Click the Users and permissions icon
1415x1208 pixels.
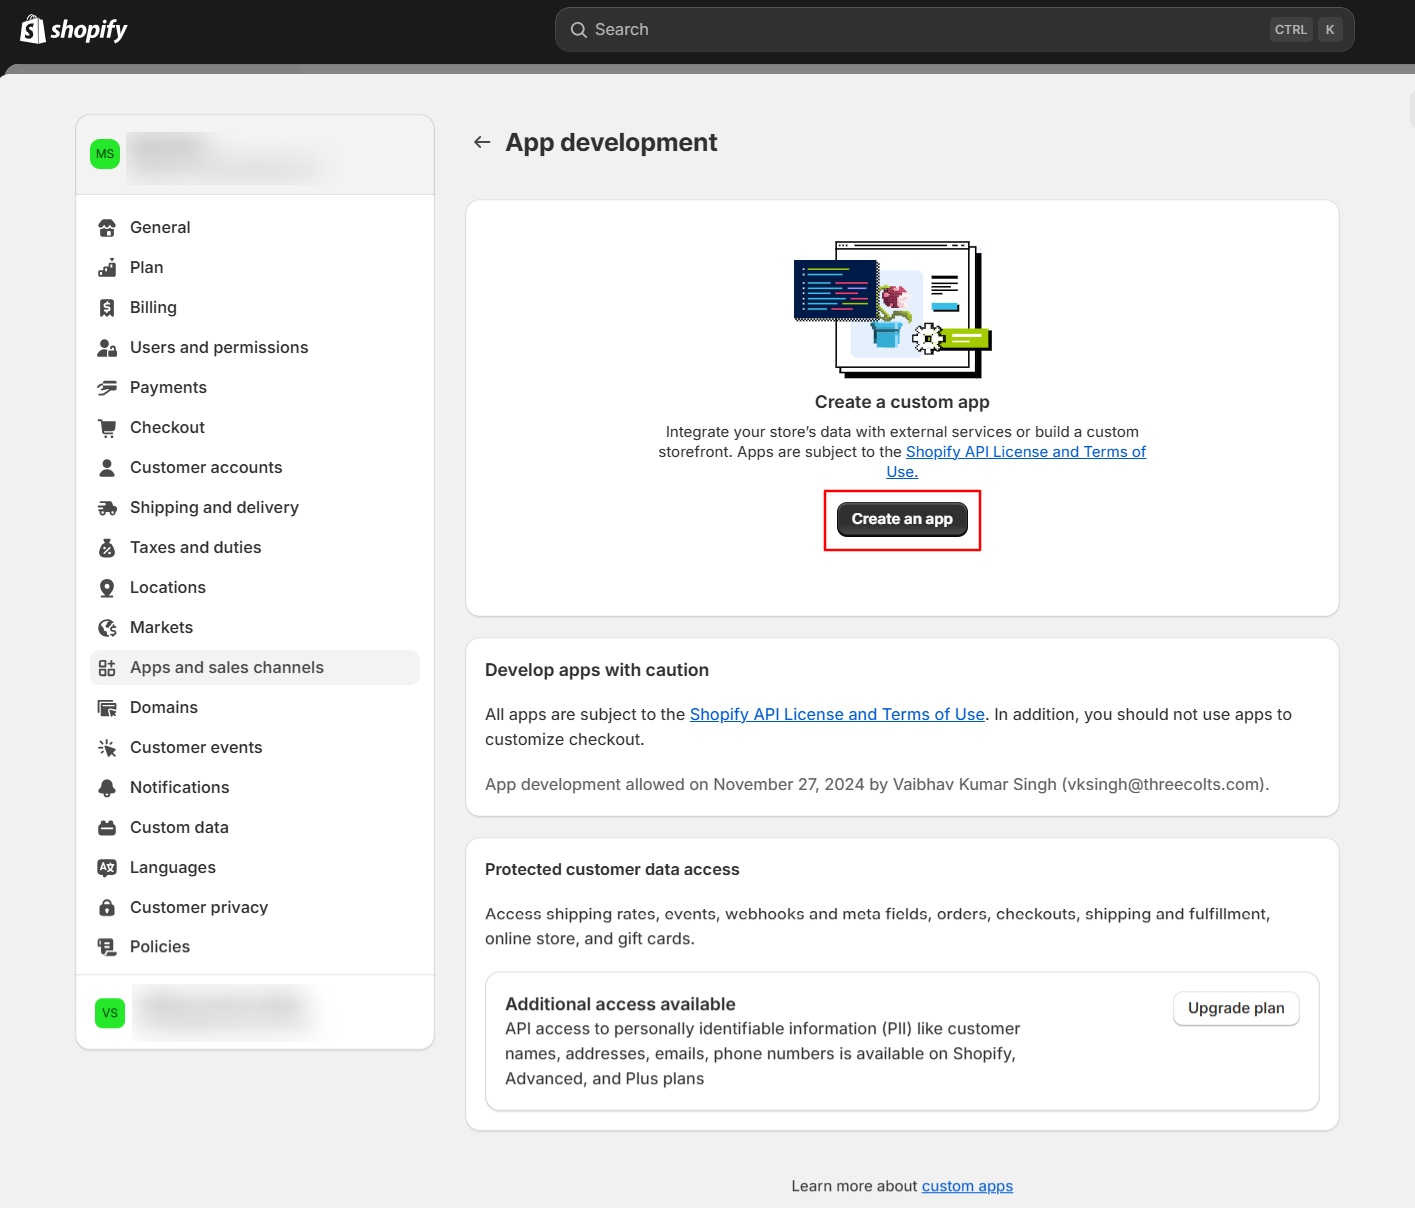(107, 348)
